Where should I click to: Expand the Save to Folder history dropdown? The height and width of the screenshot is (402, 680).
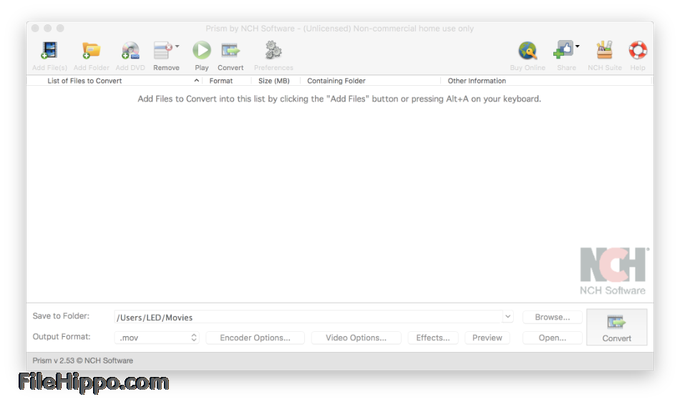click(x=508, y=317)
